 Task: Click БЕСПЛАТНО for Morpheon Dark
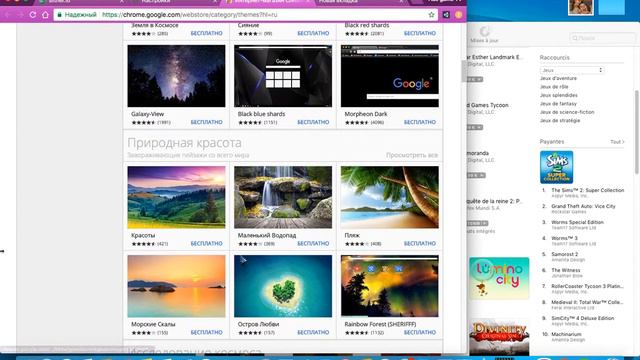point(420,122)
